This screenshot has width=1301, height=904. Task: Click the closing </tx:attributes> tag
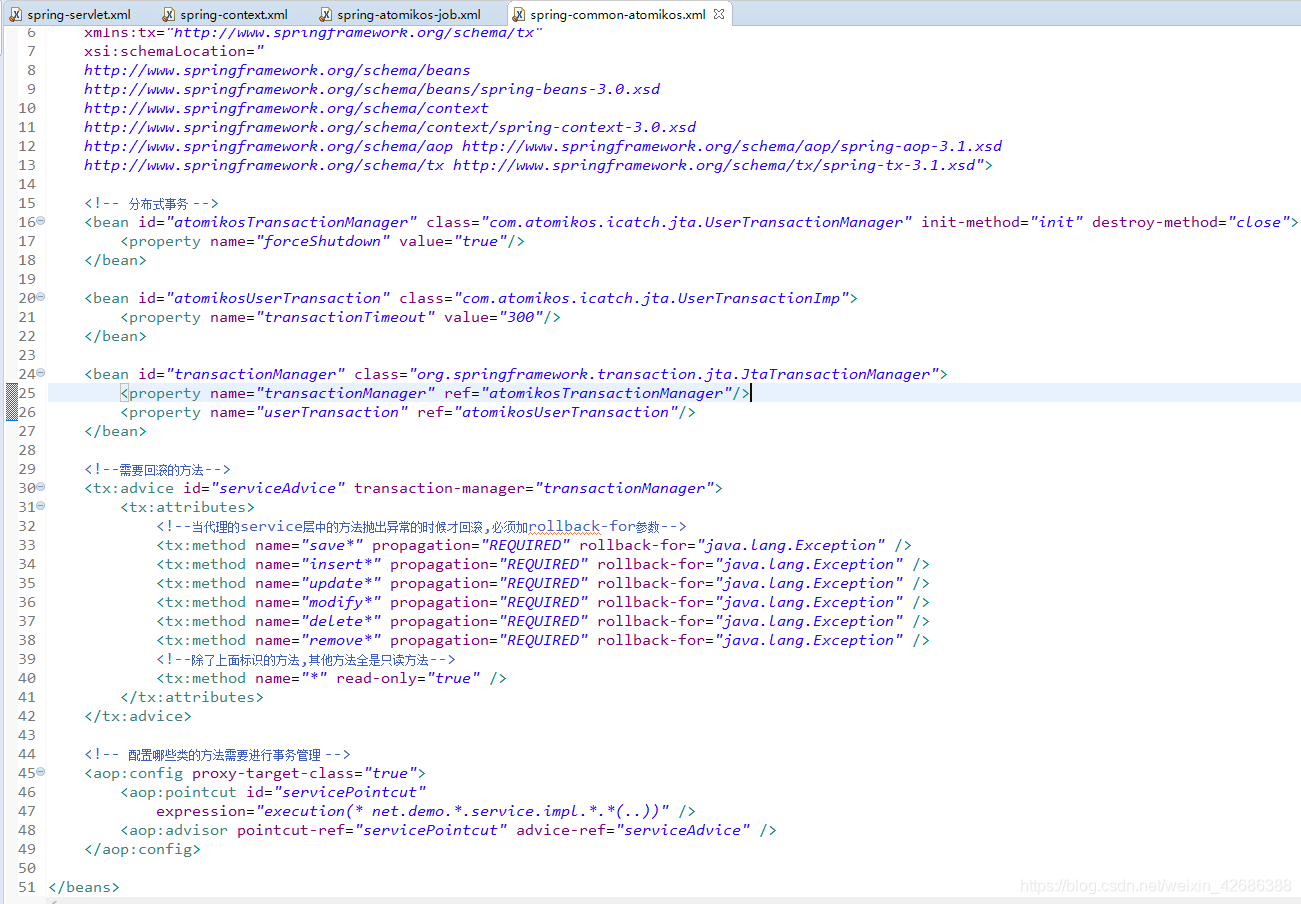[x=192, y=697]
